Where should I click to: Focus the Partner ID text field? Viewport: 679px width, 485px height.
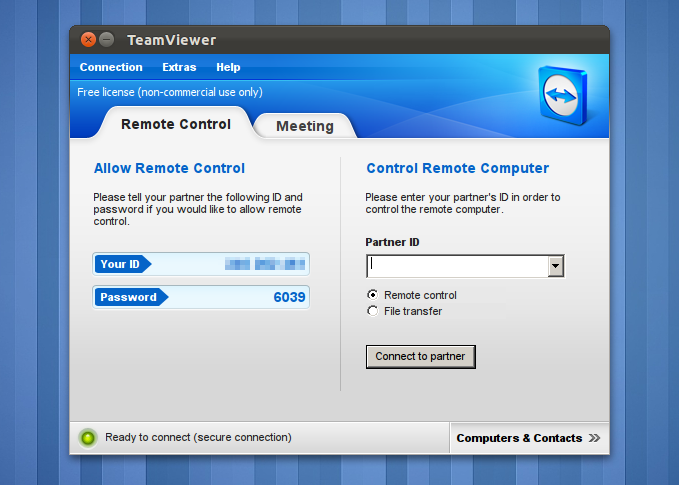456,266
